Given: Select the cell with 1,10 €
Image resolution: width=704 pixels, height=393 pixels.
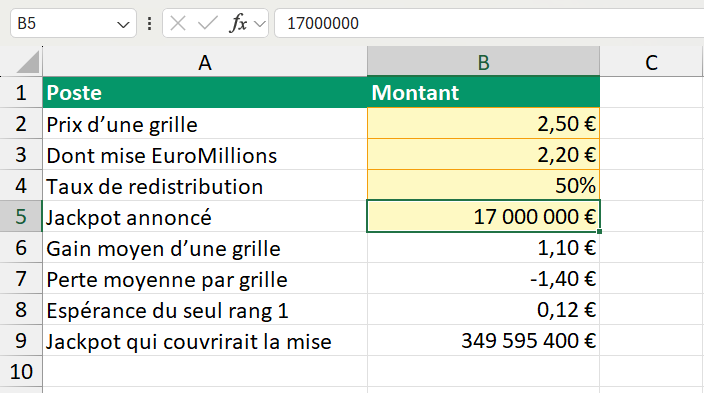Looking at the screenshot, I should (484, 247).
